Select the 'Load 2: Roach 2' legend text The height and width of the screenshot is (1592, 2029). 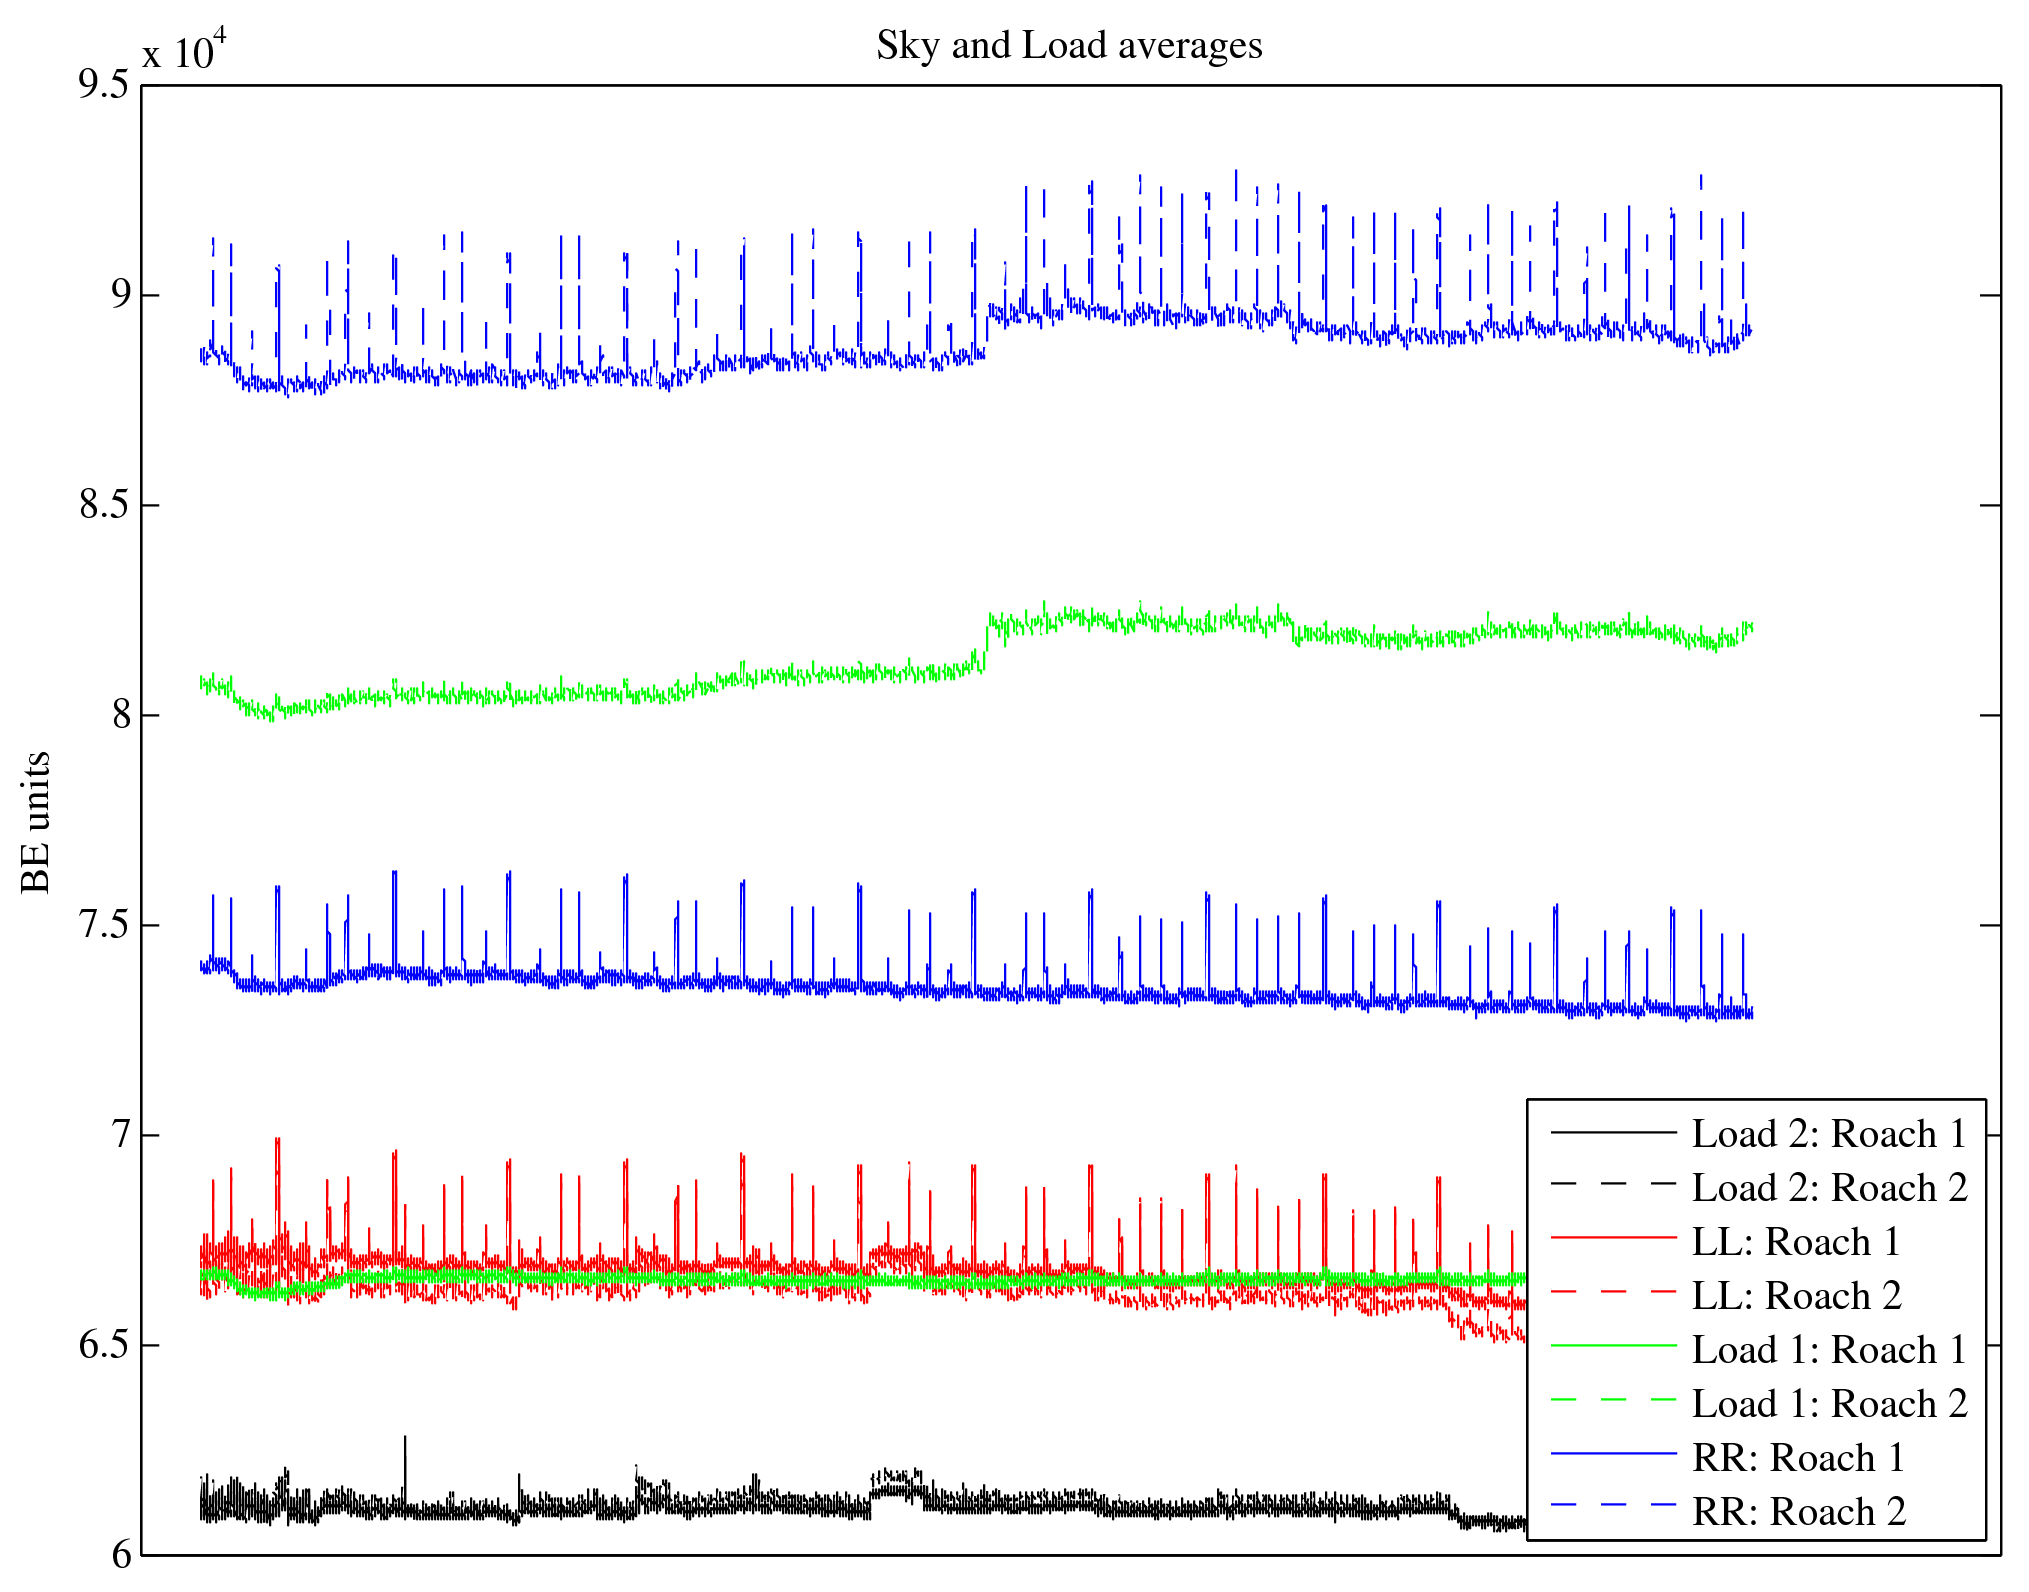[x=1829, y=1188]
